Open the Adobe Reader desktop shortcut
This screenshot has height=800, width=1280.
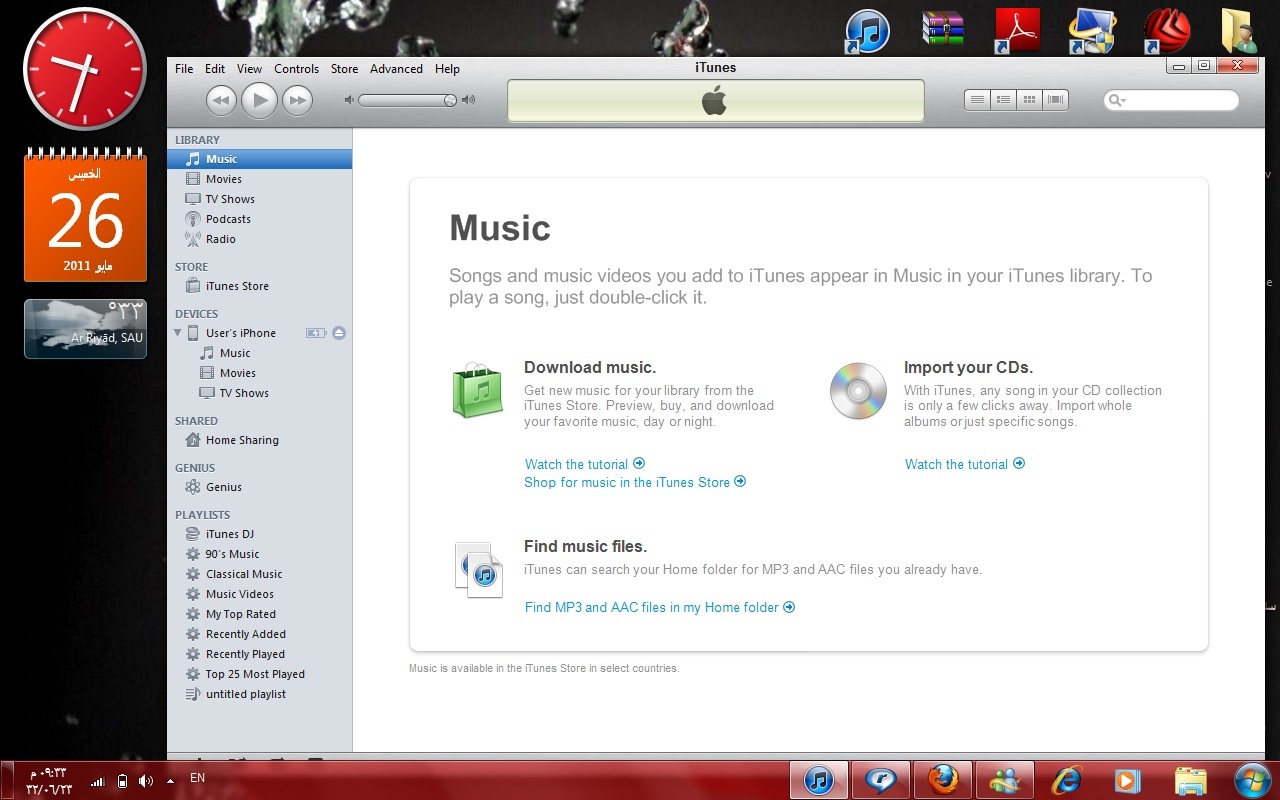(1018, 31)
